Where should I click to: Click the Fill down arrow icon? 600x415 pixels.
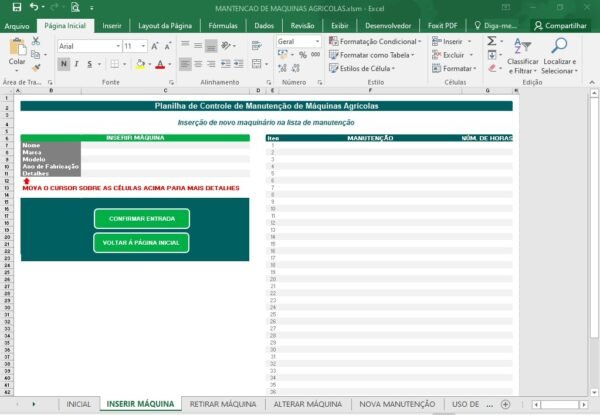point(492,55)
